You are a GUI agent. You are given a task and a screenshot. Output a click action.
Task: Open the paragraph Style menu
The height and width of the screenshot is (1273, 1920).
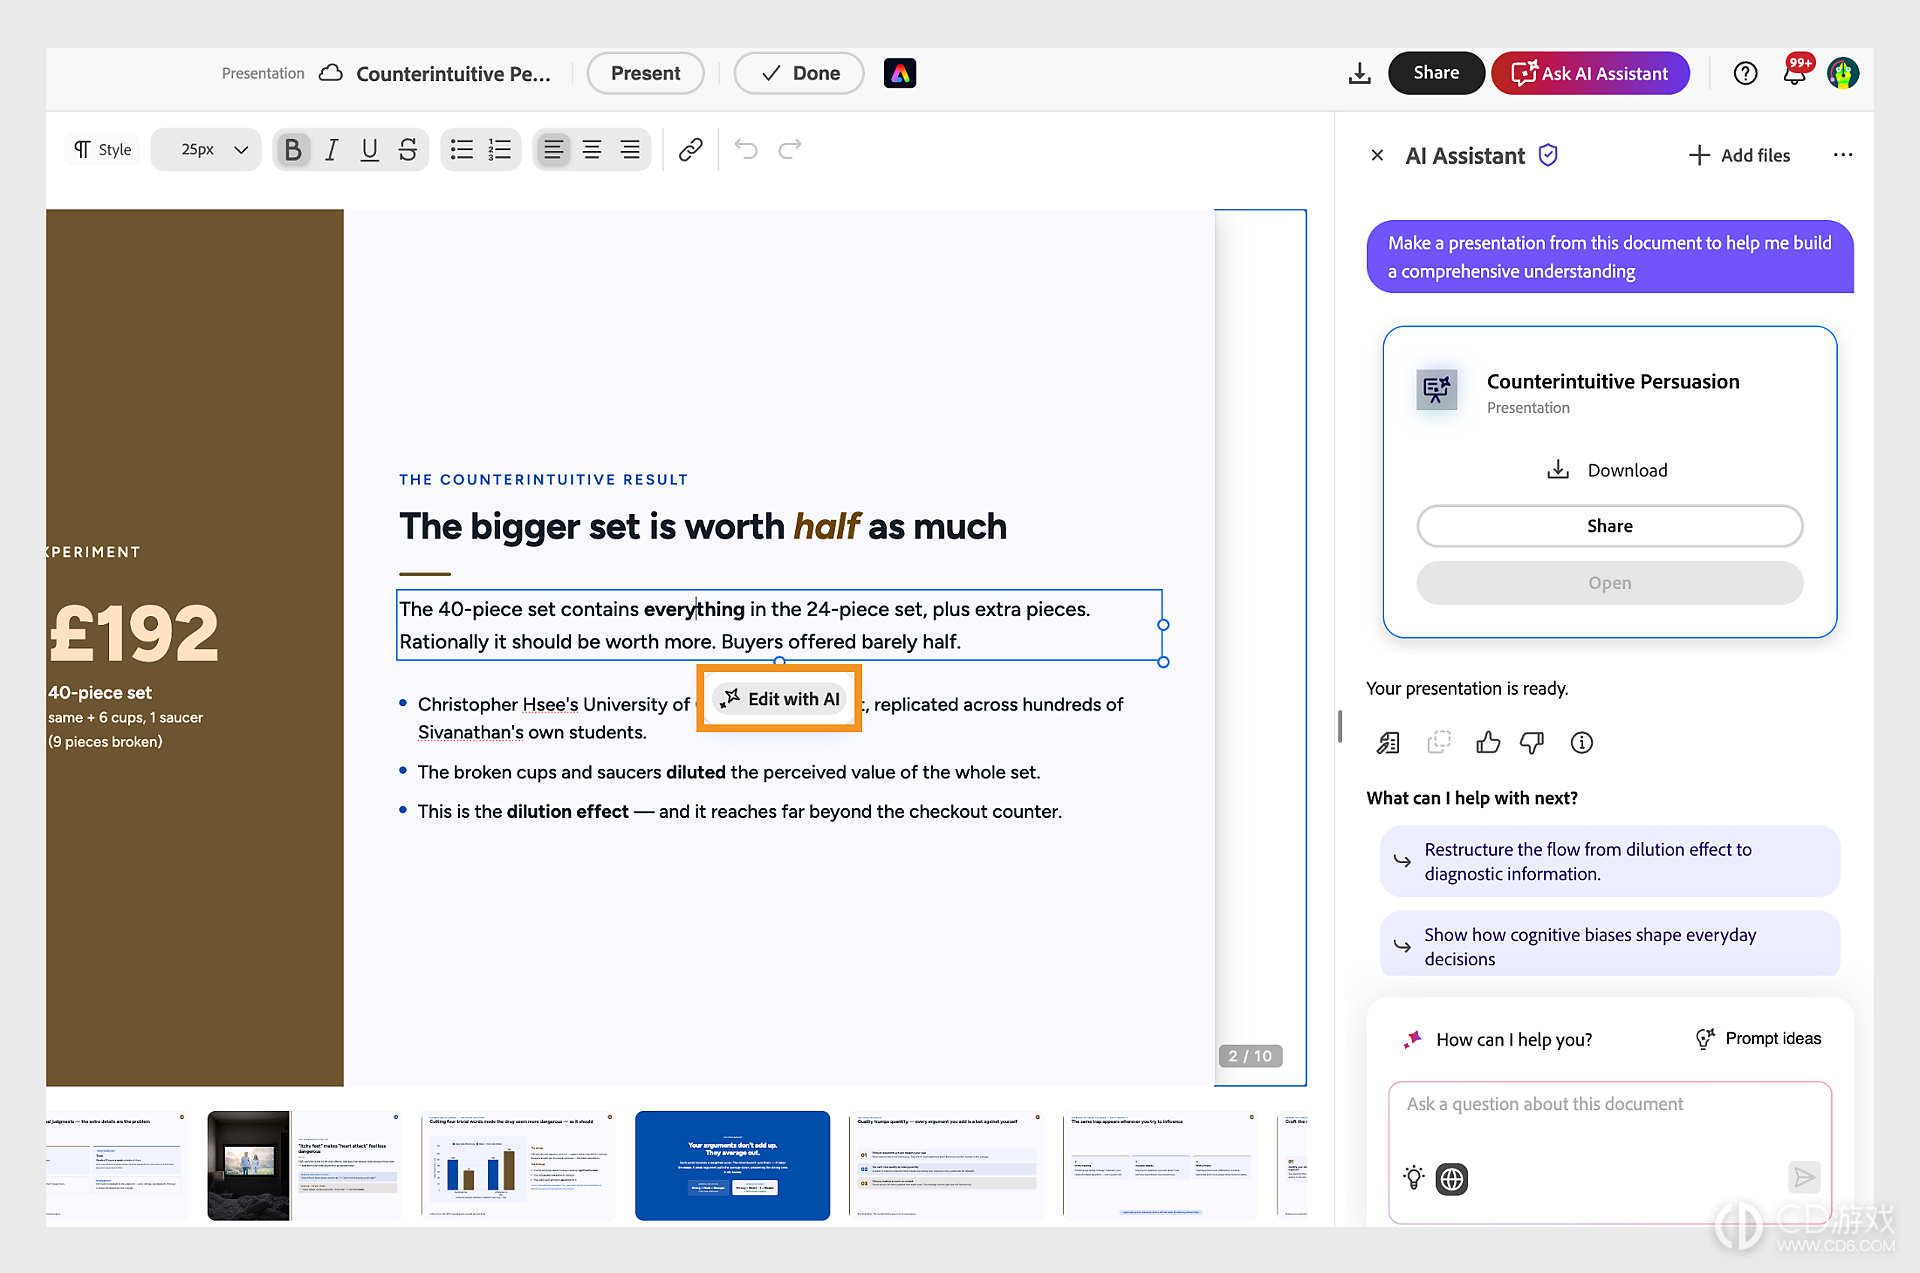click(103, 150)
